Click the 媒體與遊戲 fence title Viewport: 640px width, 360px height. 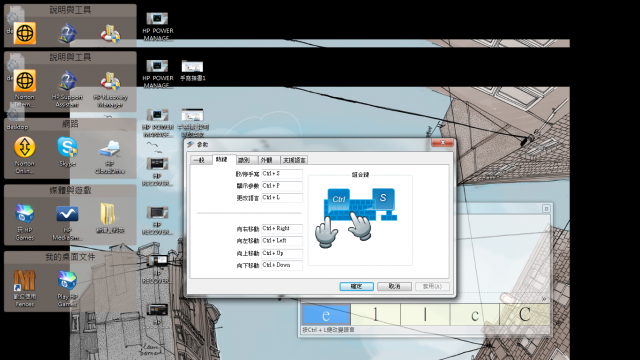70,190
